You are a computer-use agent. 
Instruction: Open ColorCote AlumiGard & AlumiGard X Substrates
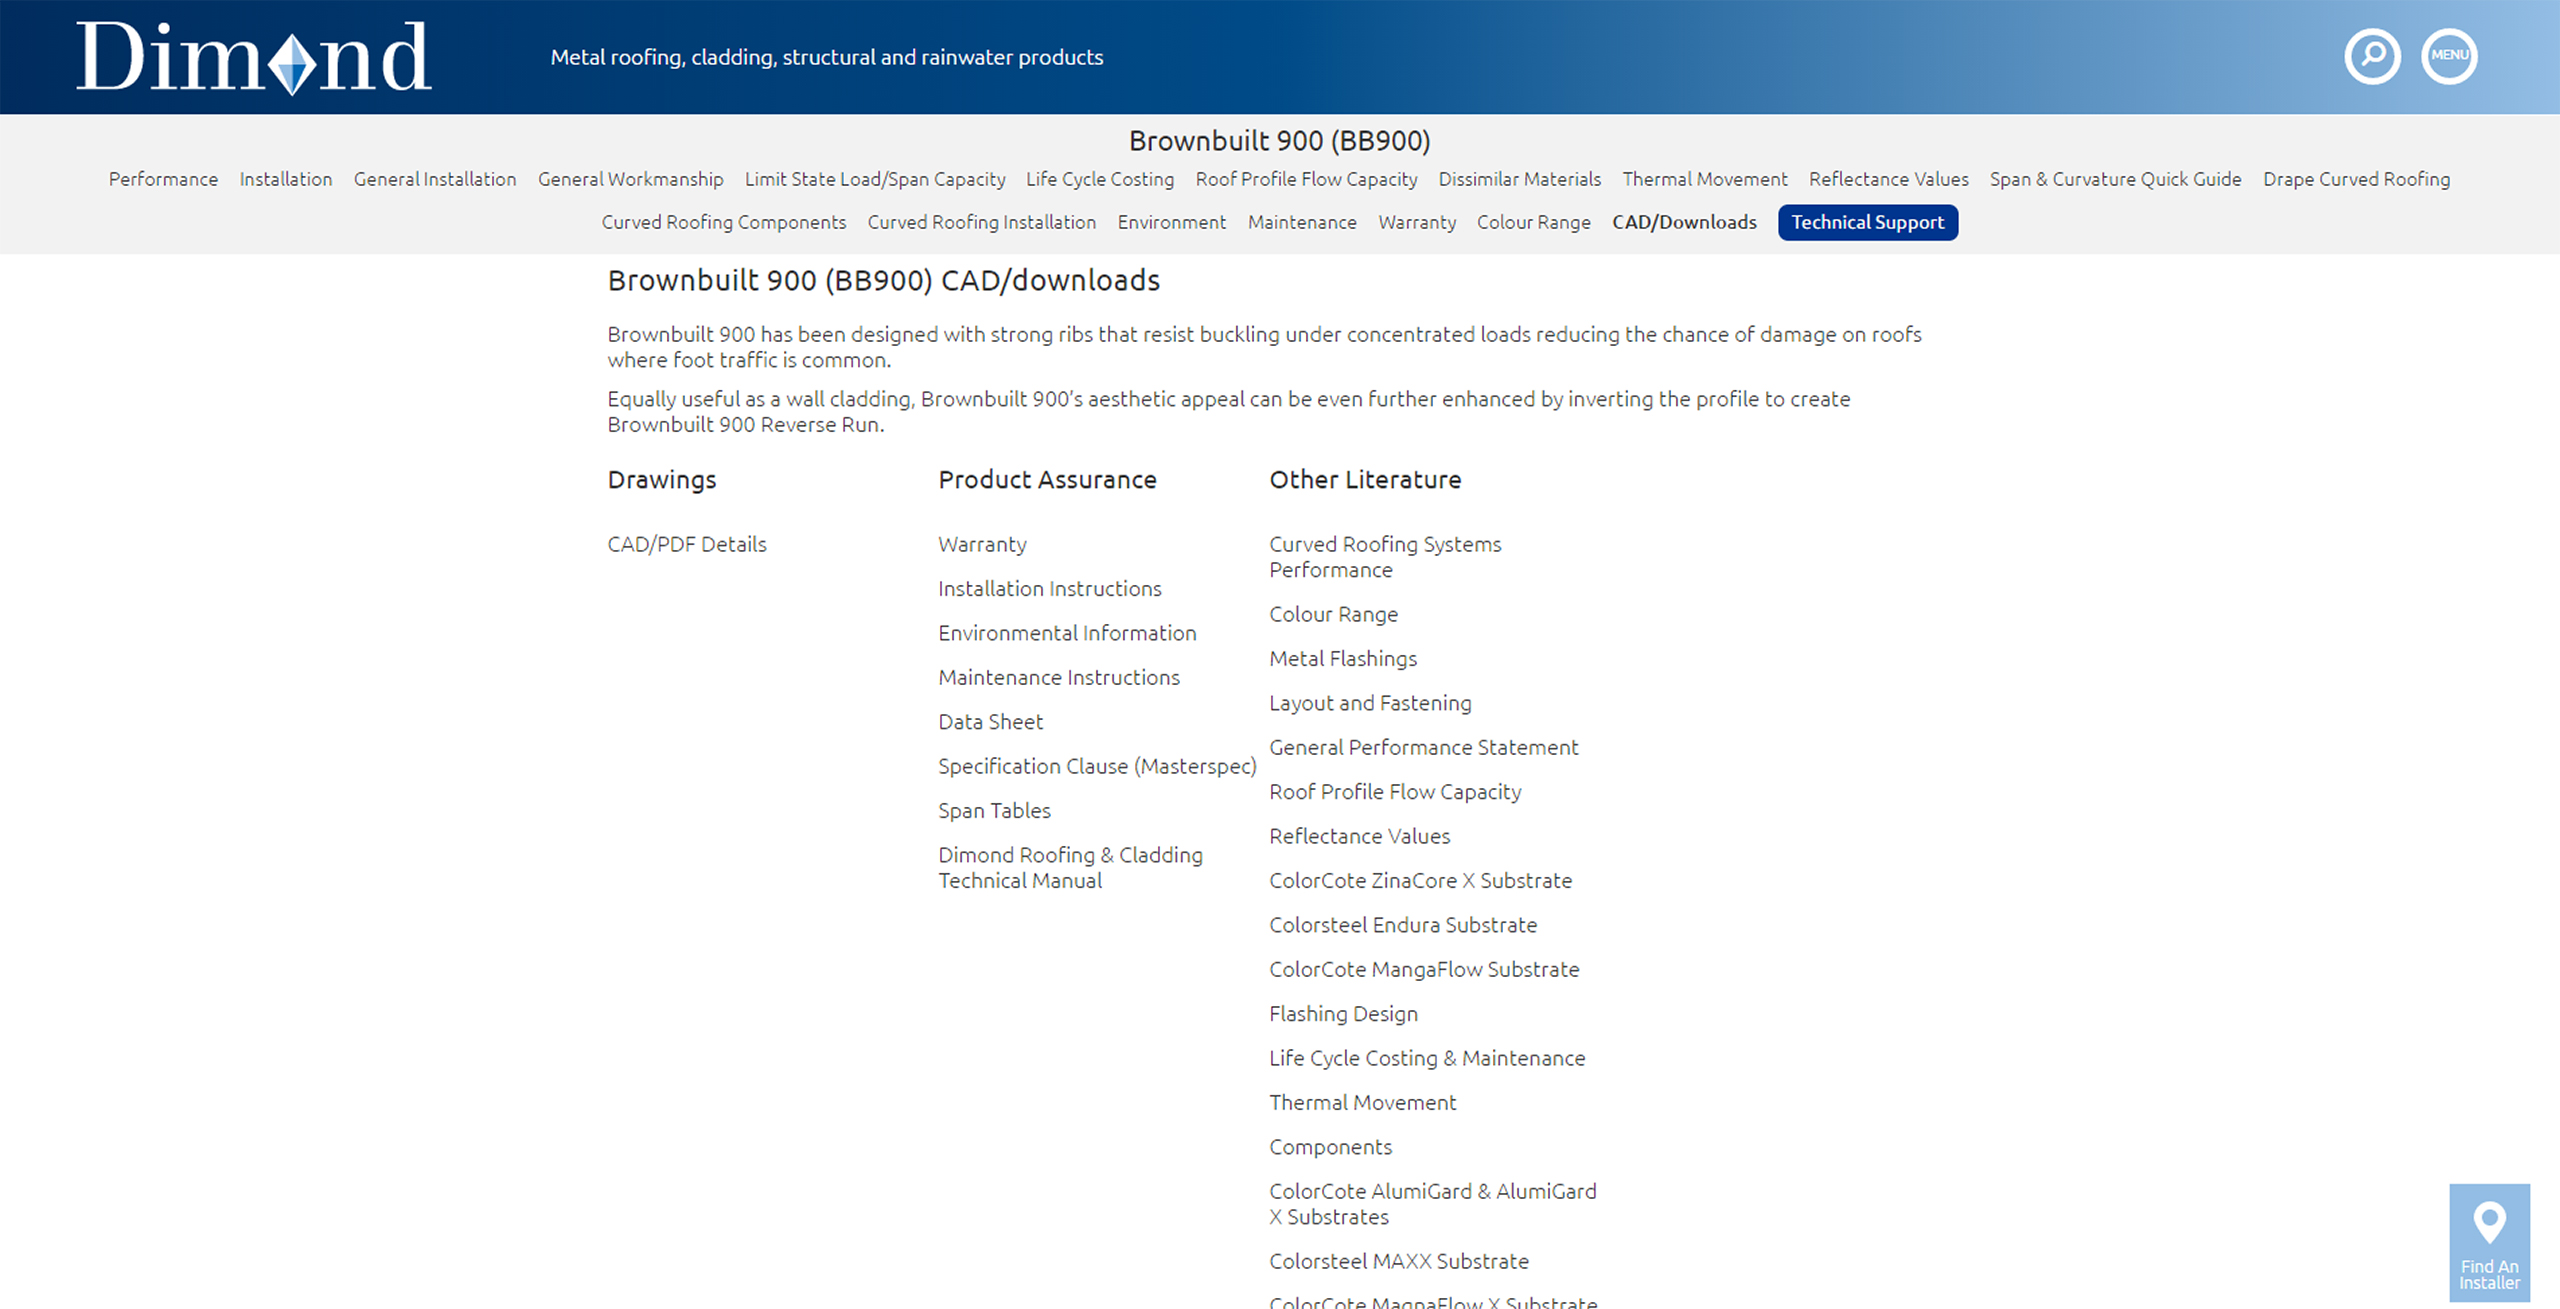[1433, 1204]
